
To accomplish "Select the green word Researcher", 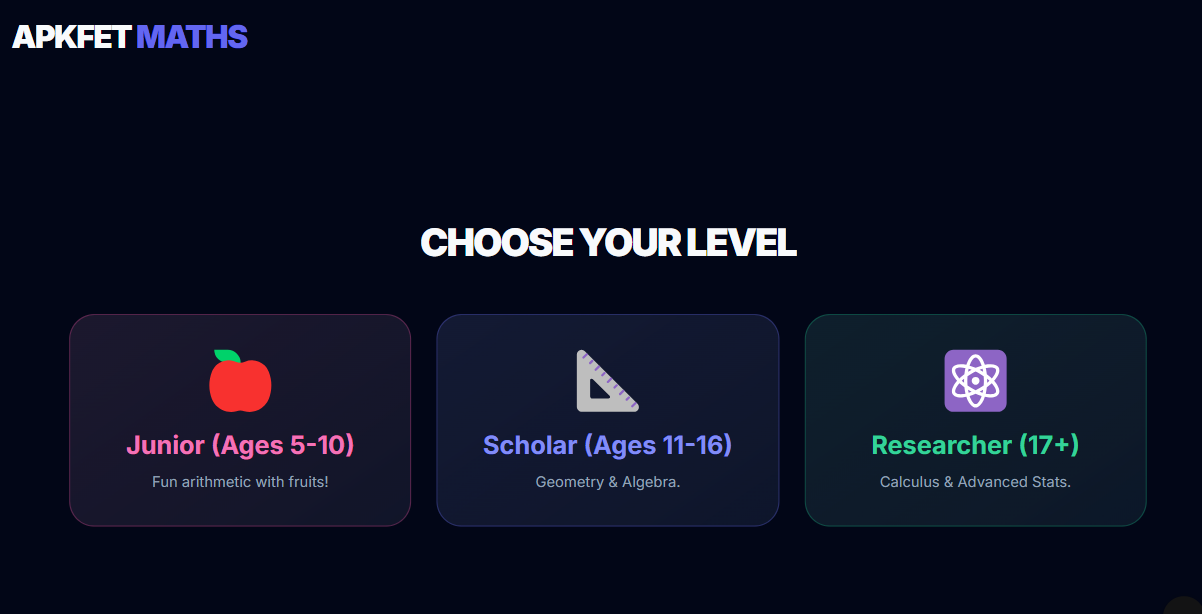I will pos(941,445).
